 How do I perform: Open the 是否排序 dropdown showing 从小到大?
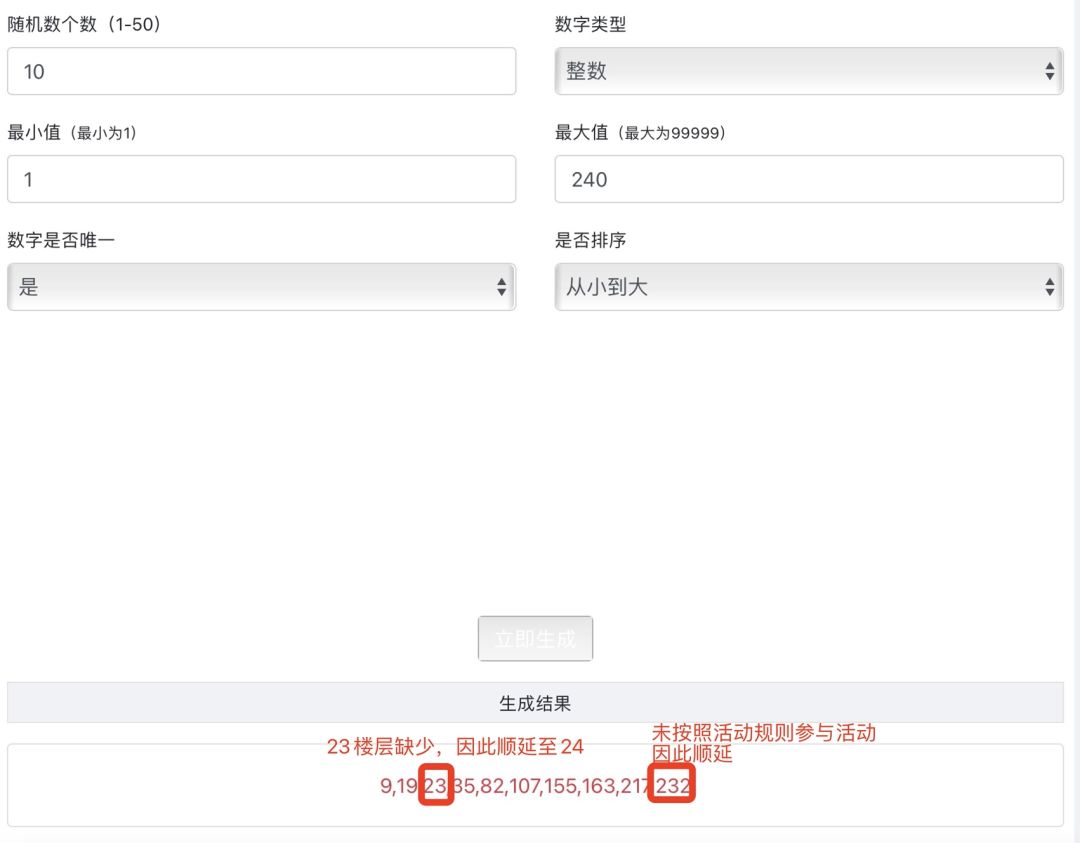(x=808, y=288)
